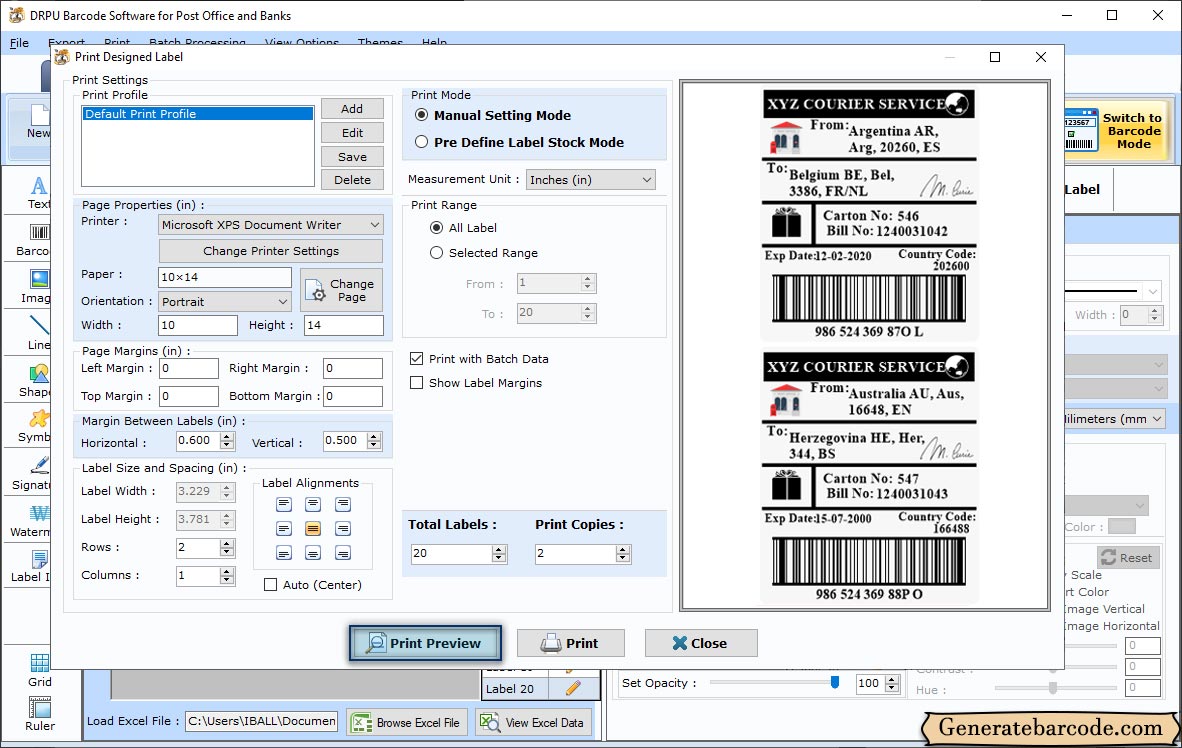1182x748 pixels.
Task: Click the New document icon in main toolbar
Action: pyautogui.click(x=39, y=122)
